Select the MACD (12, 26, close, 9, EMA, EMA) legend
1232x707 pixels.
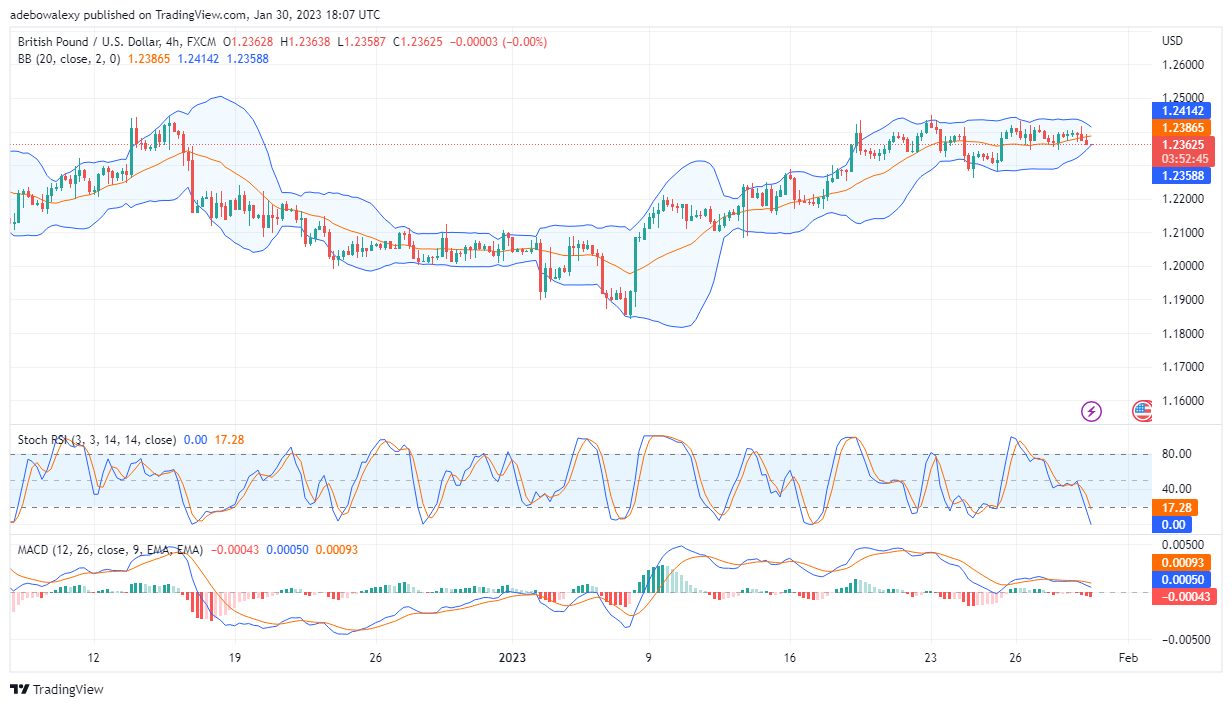coord(111,550)
